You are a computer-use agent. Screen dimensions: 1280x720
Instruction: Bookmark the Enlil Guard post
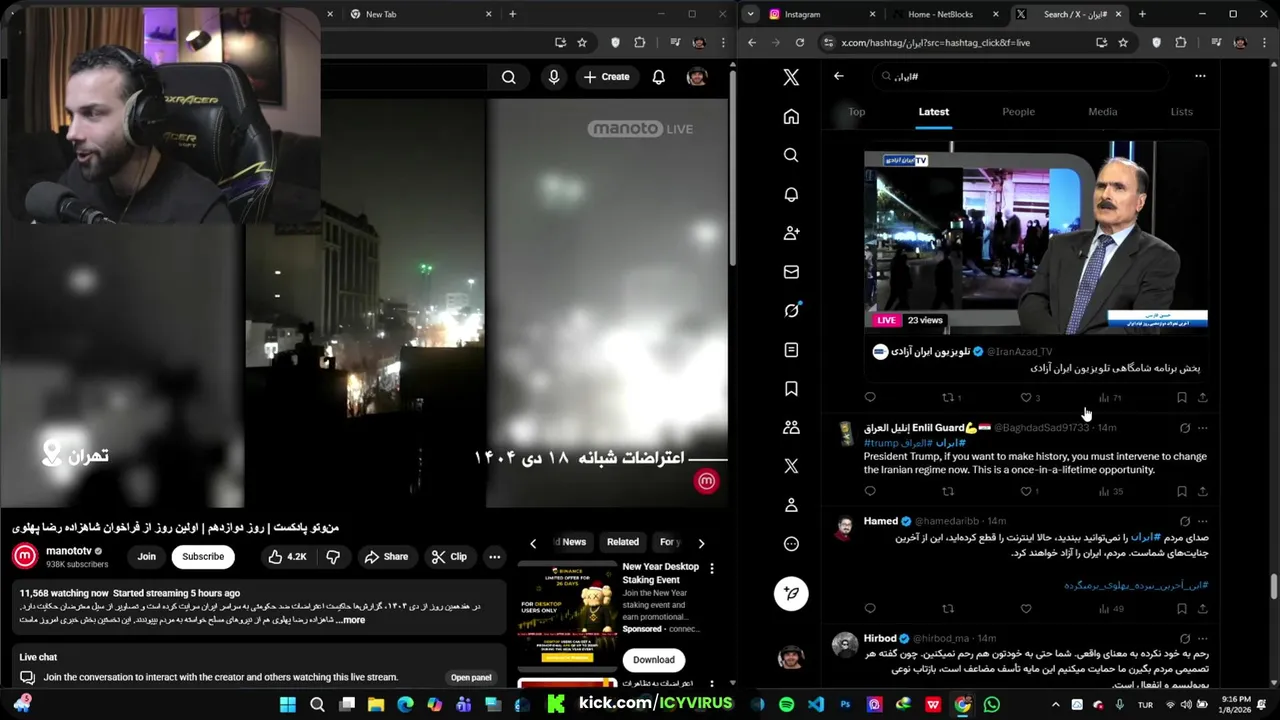point(1182,491)
